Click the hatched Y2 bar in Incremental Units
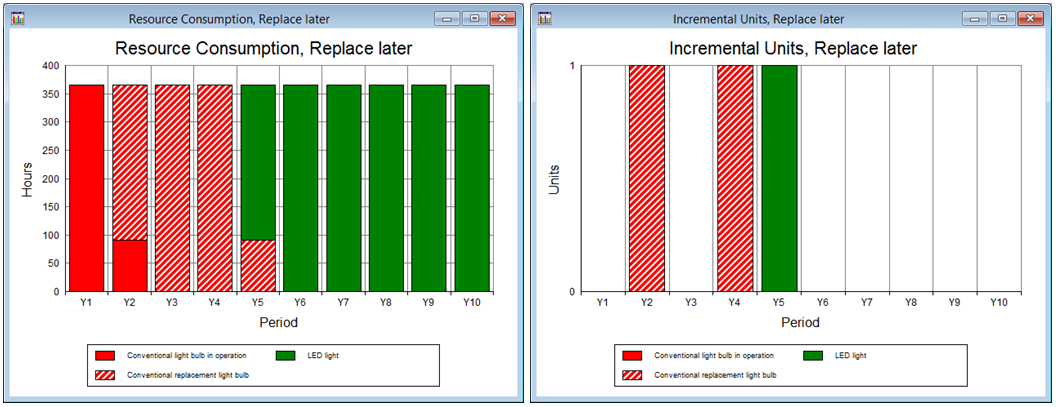The image size is (1056, 407). click(x=647, y=179)
